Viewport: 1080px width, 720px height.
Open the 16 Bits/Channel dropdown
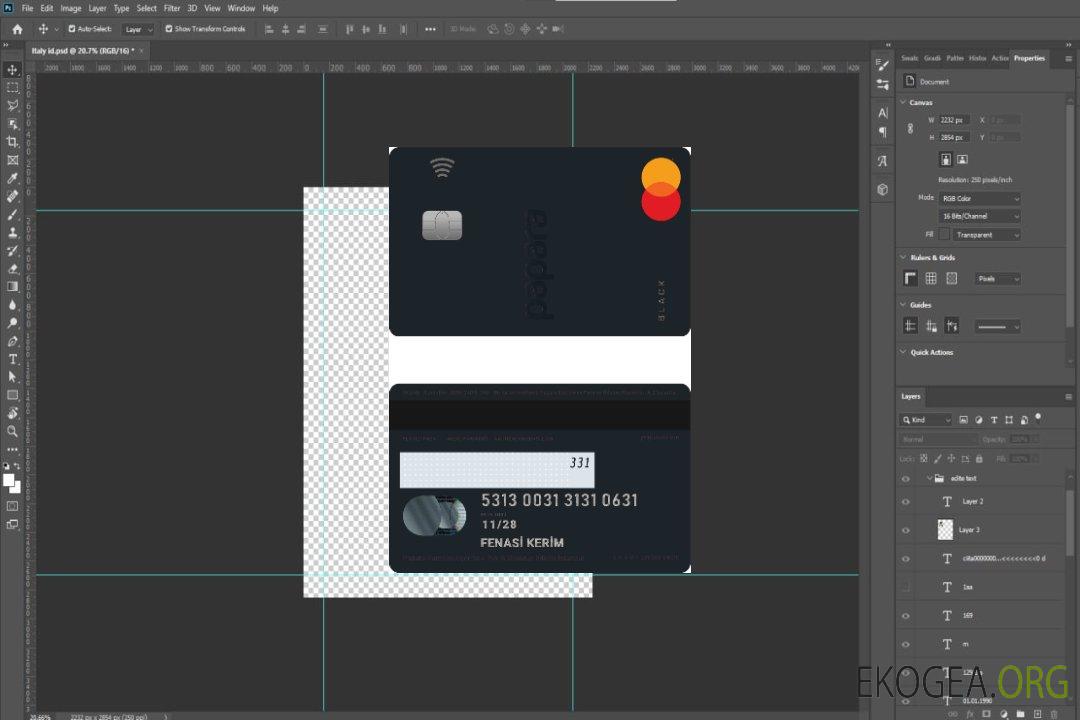point(979,216)
